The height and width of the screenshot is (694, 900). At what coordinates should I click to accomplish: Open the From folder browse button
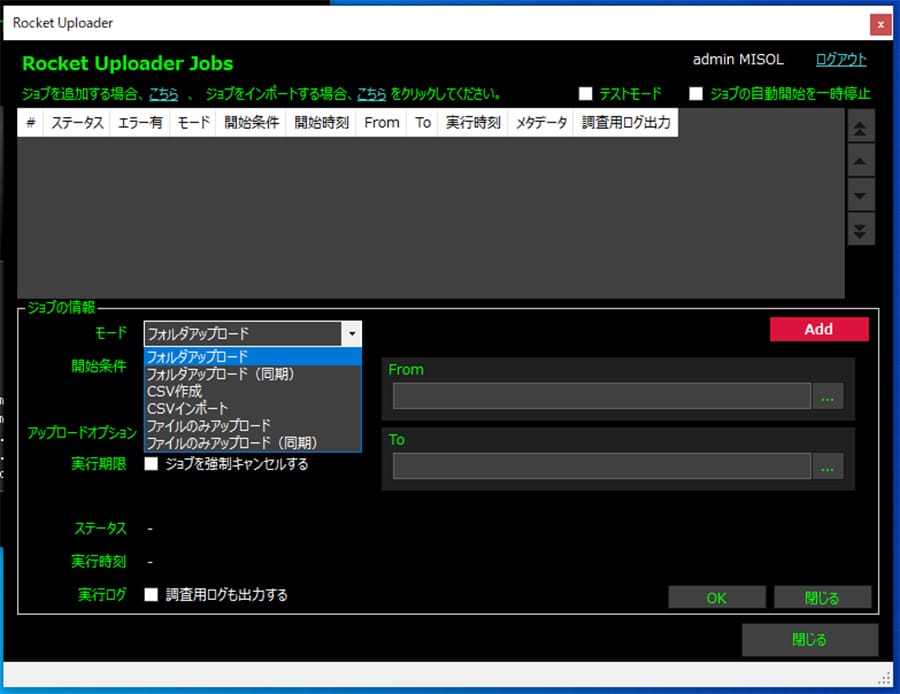click(x=828, y=397)
